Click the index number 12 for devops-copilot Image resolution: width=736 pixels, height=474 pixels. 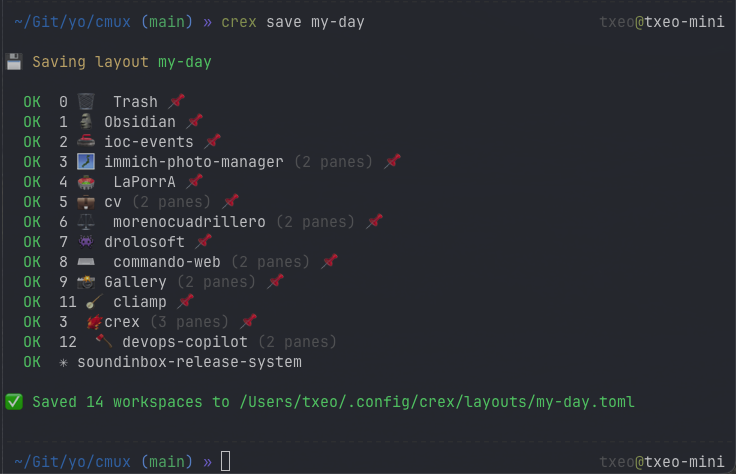coord(68,342)
